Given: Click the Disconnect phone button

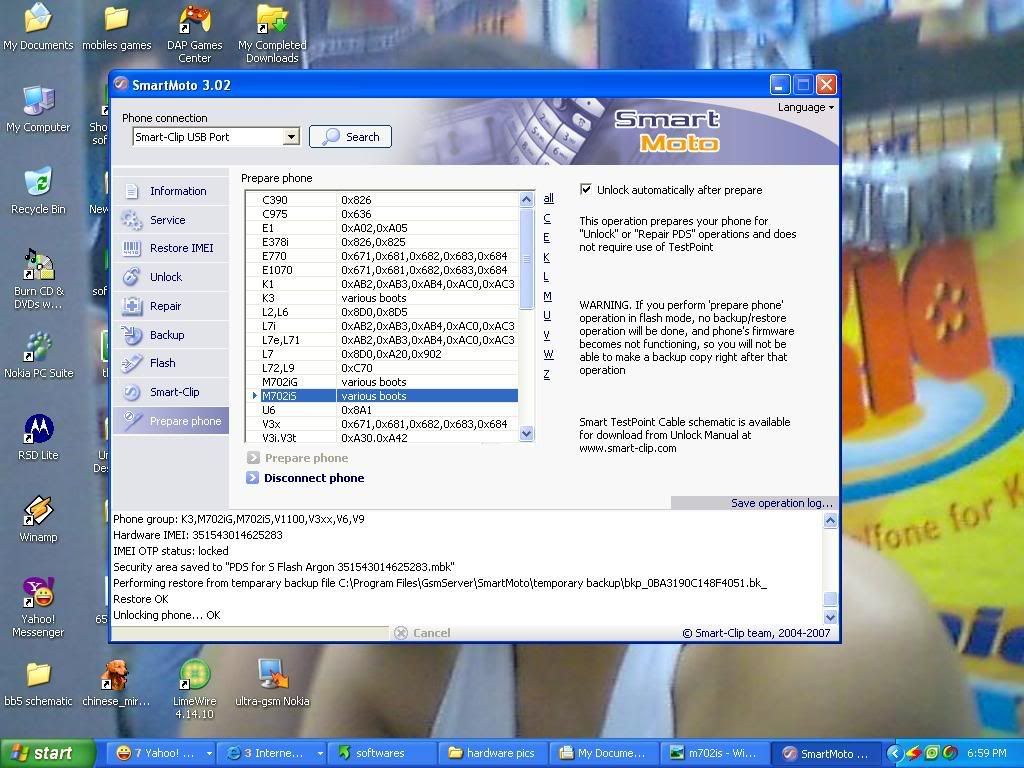Looking at the screenshot, I should click(305, 478).
